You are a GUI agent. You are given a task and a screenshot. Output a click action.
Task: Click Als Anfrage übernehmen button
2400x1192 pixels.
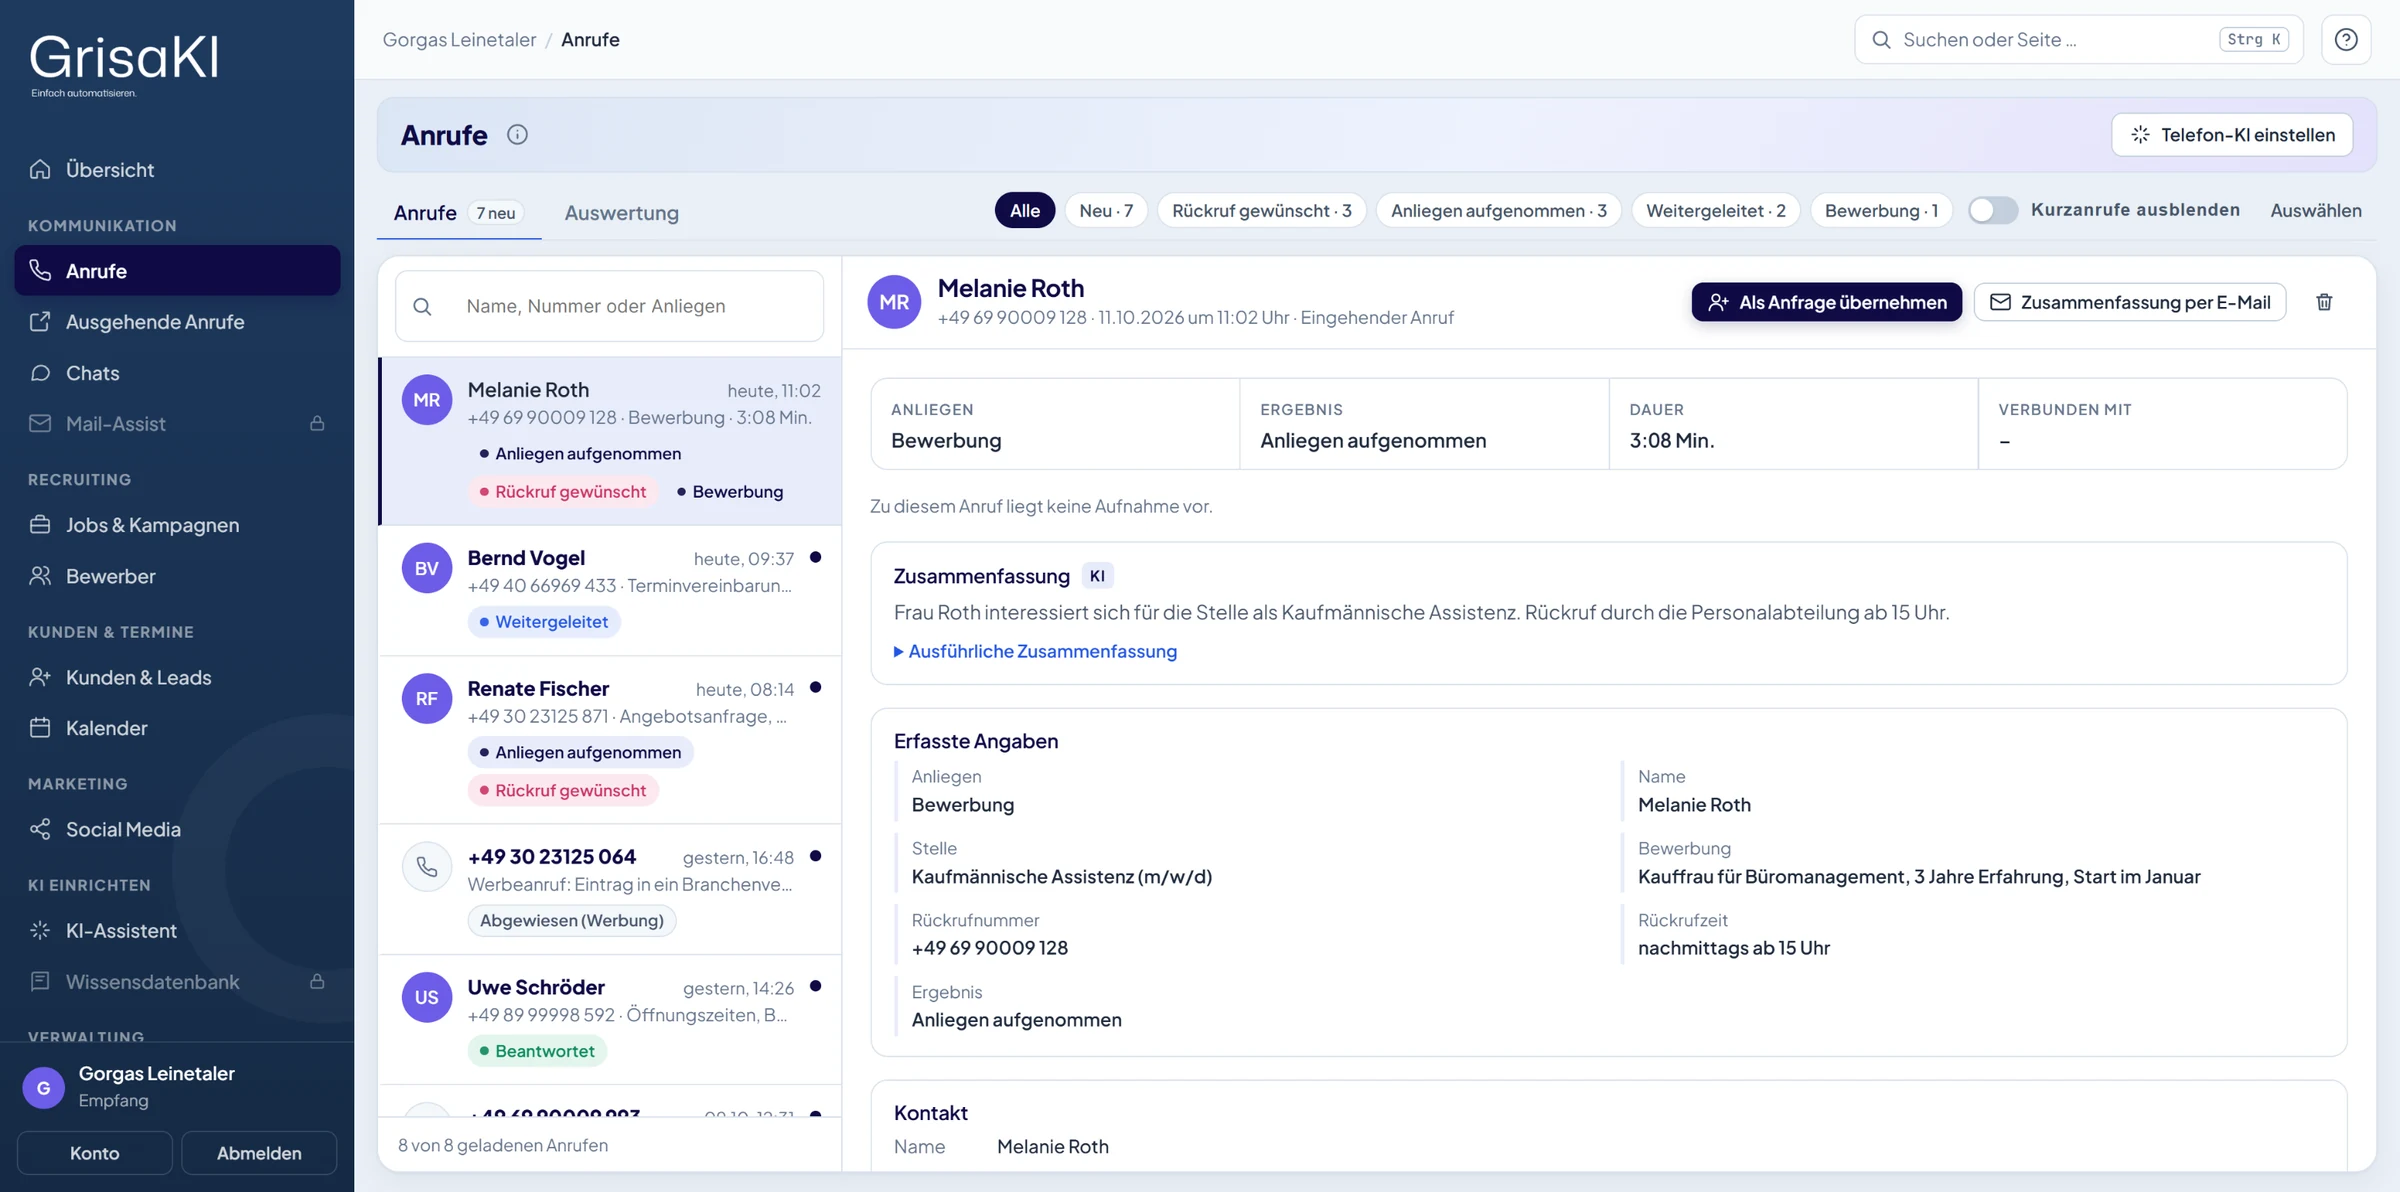1826,302
